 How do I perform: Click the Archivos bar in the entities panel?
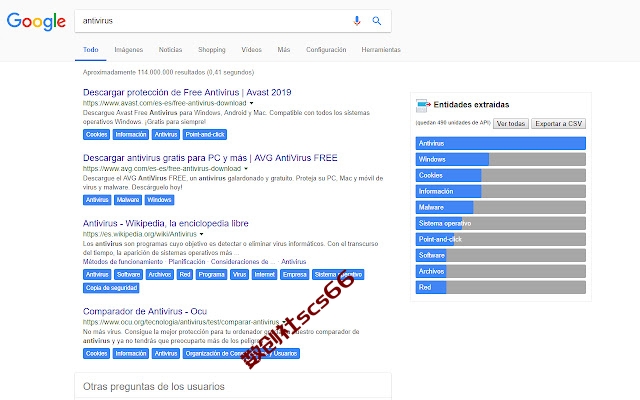pos(500,271)
